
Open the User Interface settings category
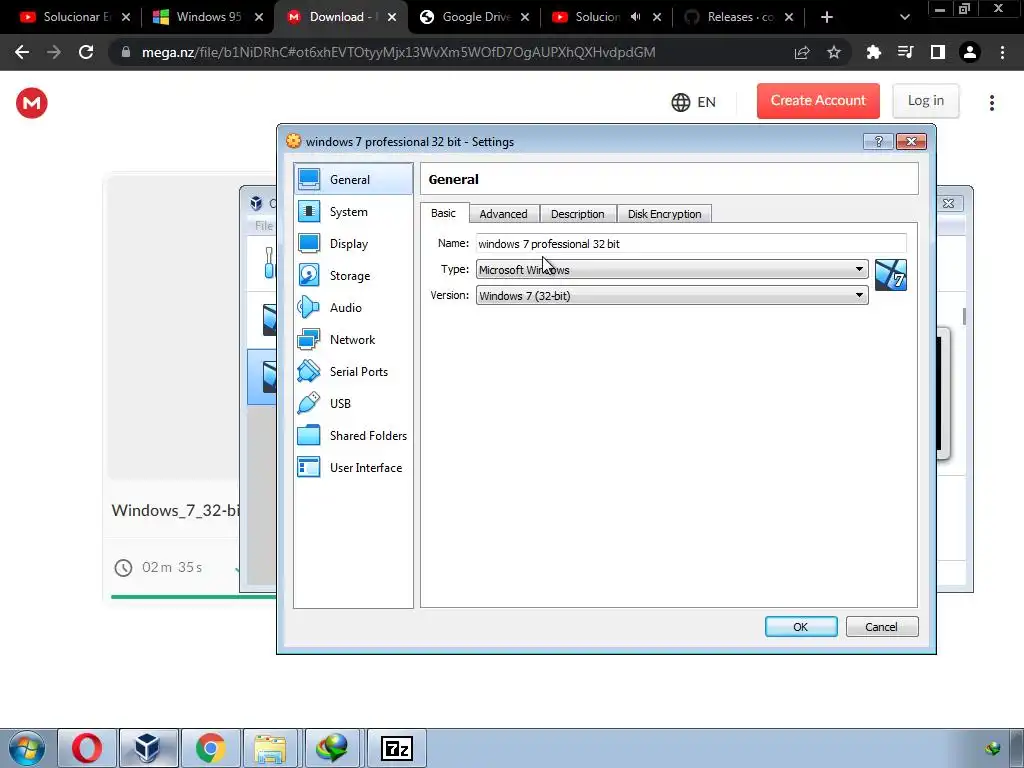pyautogui.click(x=353, y=468)
